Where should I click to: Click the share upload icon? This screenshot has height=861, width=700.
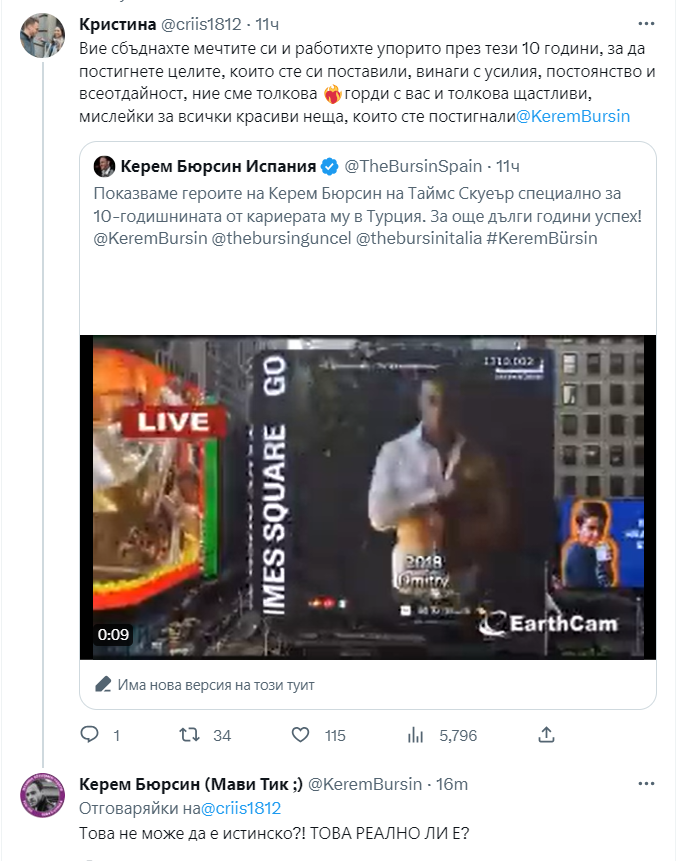tap(547, 735)
